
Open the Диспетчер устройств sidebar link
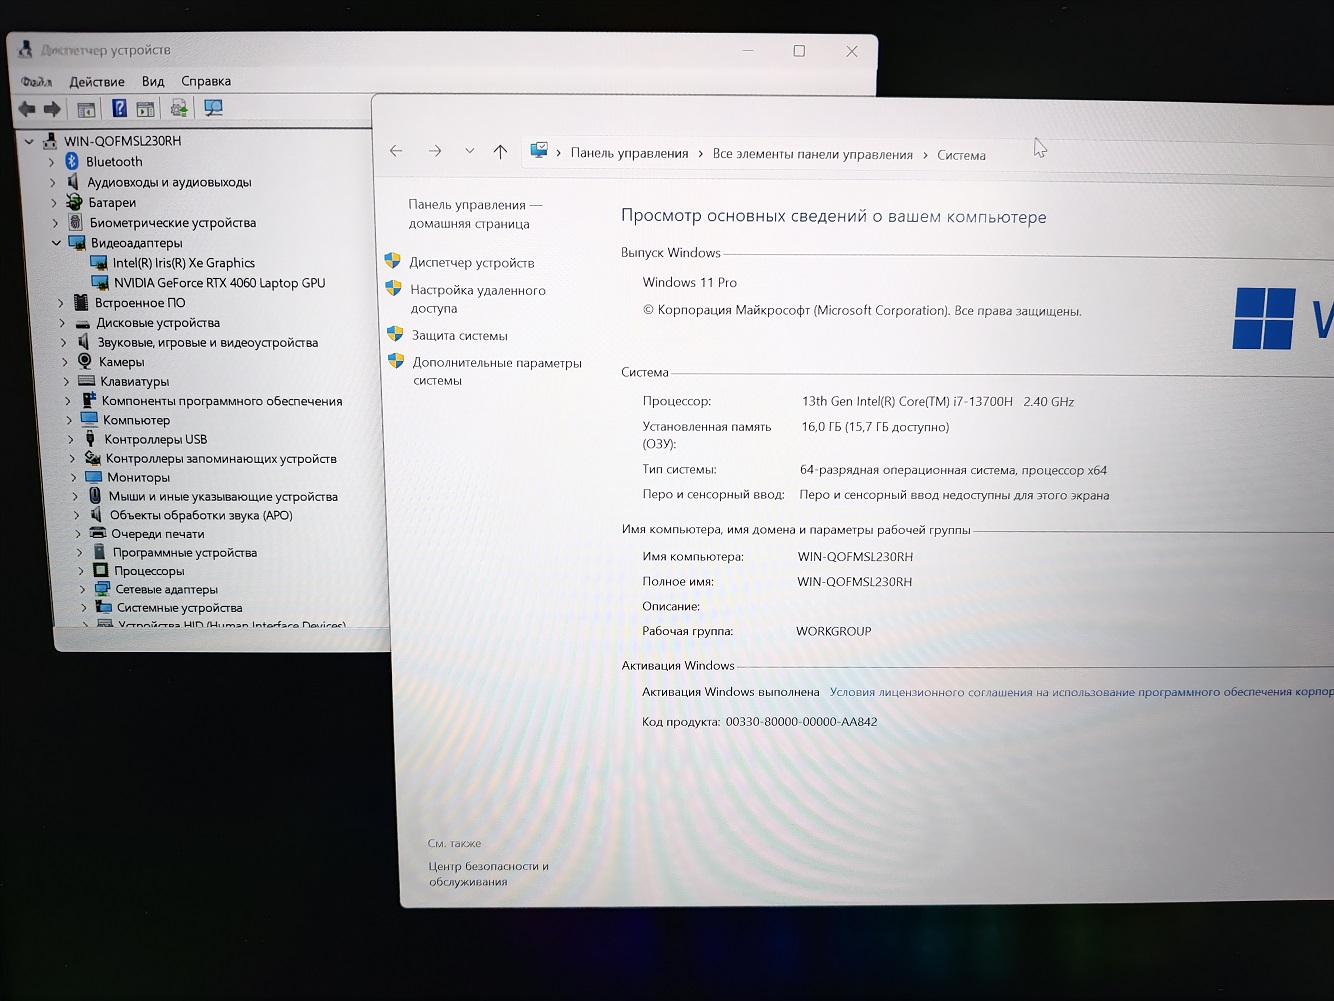(472, 263)
